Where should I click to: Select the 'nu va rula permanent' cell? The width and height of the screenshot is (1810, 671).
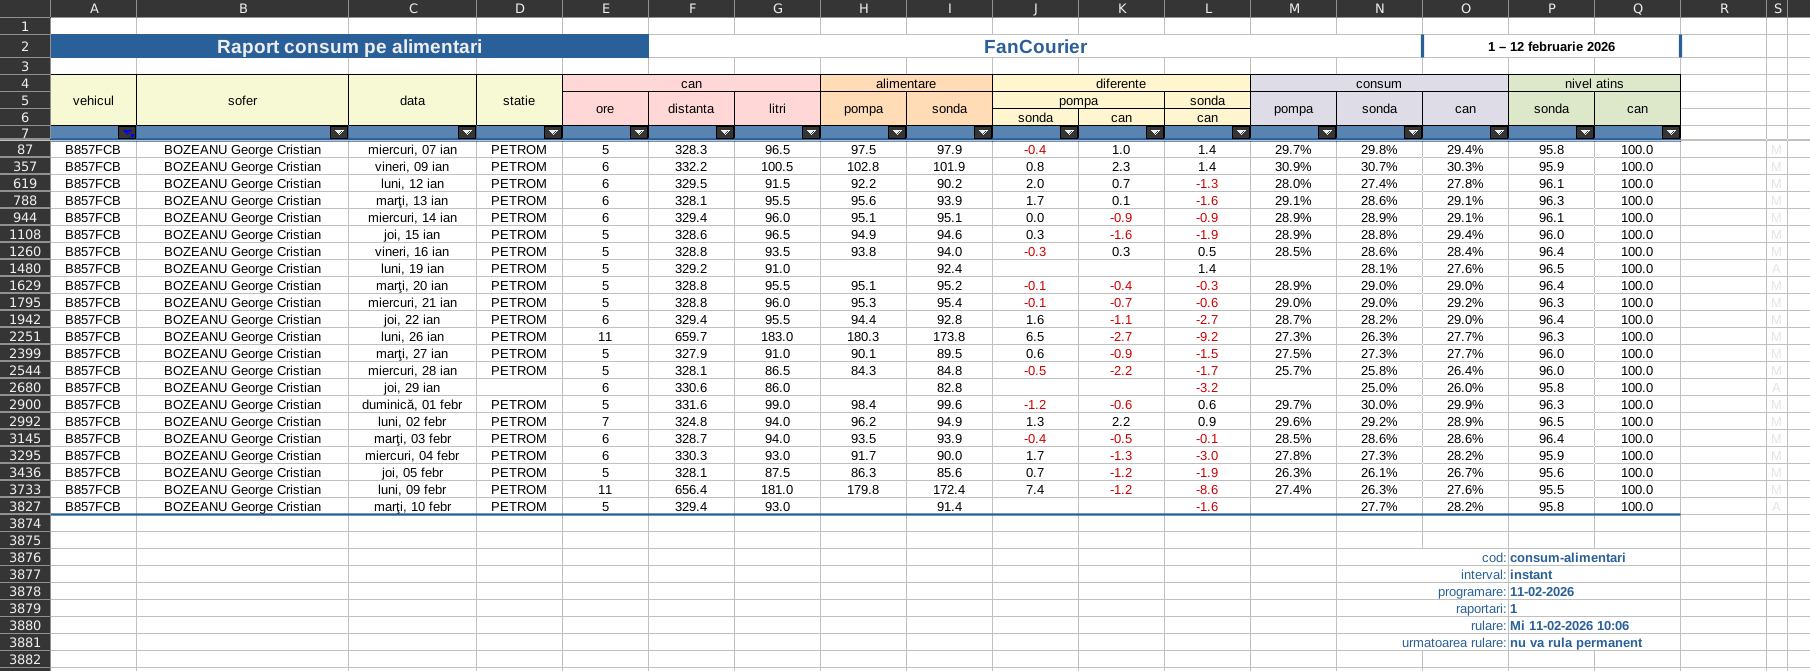pos(1575,643)
